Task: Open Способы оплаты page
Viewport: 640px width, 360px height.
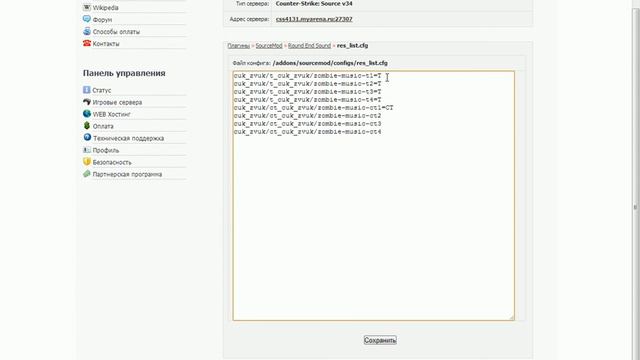Action: coord(116,31)
